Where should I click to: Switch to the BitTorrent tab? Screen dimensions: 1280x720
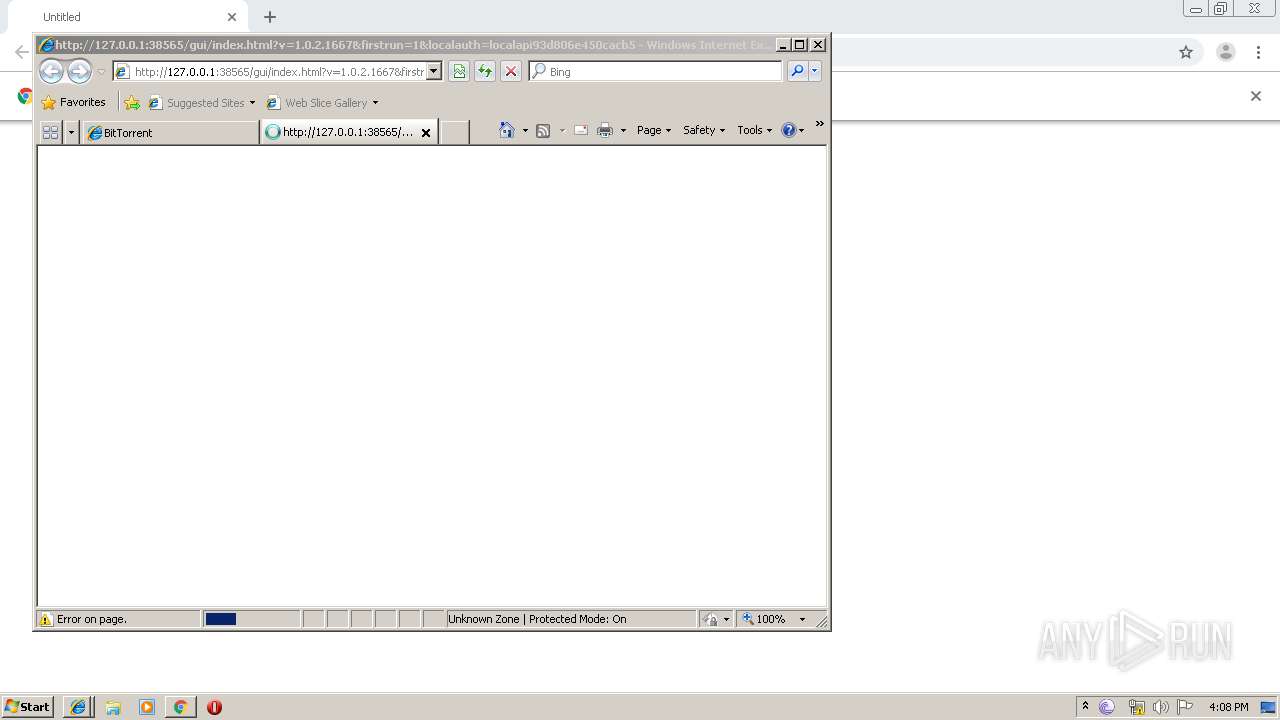pyautogui.click(x=170, y=132)
